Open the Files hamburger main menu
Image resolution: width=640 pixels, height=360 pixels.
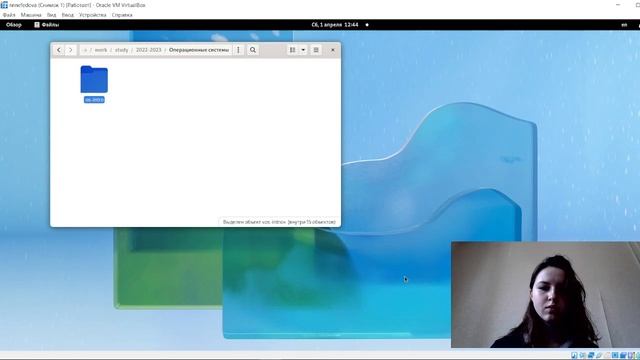[x=316, y=50]
